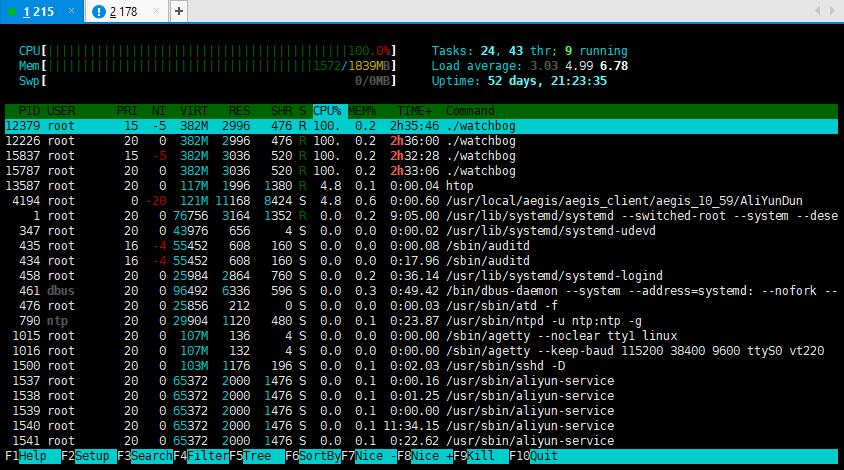The image size is (844, 470).
Task: Select watchbog process row PID 15787
Action: click(421, 171)
